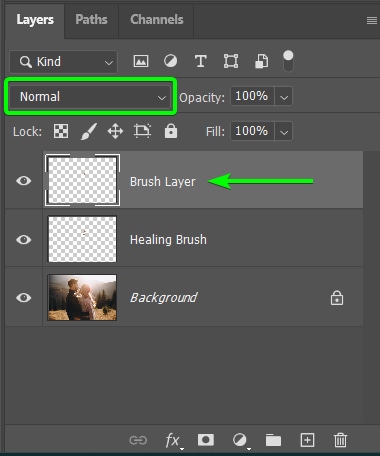The width and height of the screenshot is (380, 456).
Task: Select the Healing Brush layer thumbnail
Action: pyautogui.click(x=82, y=239)
